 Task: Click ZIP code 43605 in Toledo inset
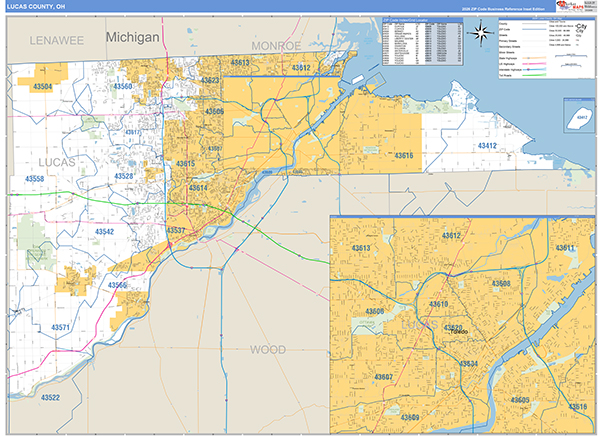(519, 399)
